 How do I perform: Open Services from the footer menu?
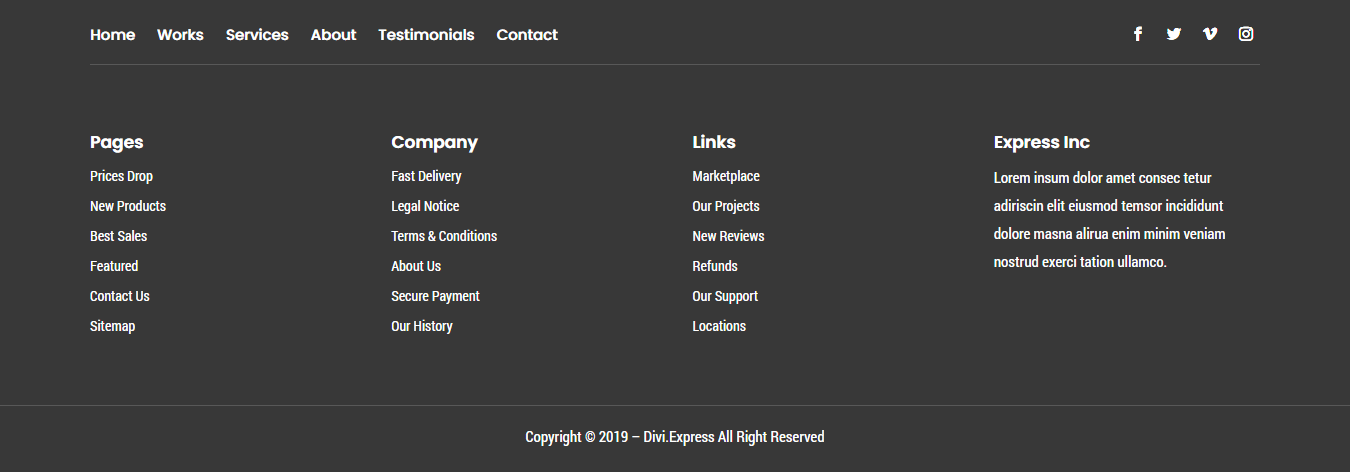pos(257,35)
